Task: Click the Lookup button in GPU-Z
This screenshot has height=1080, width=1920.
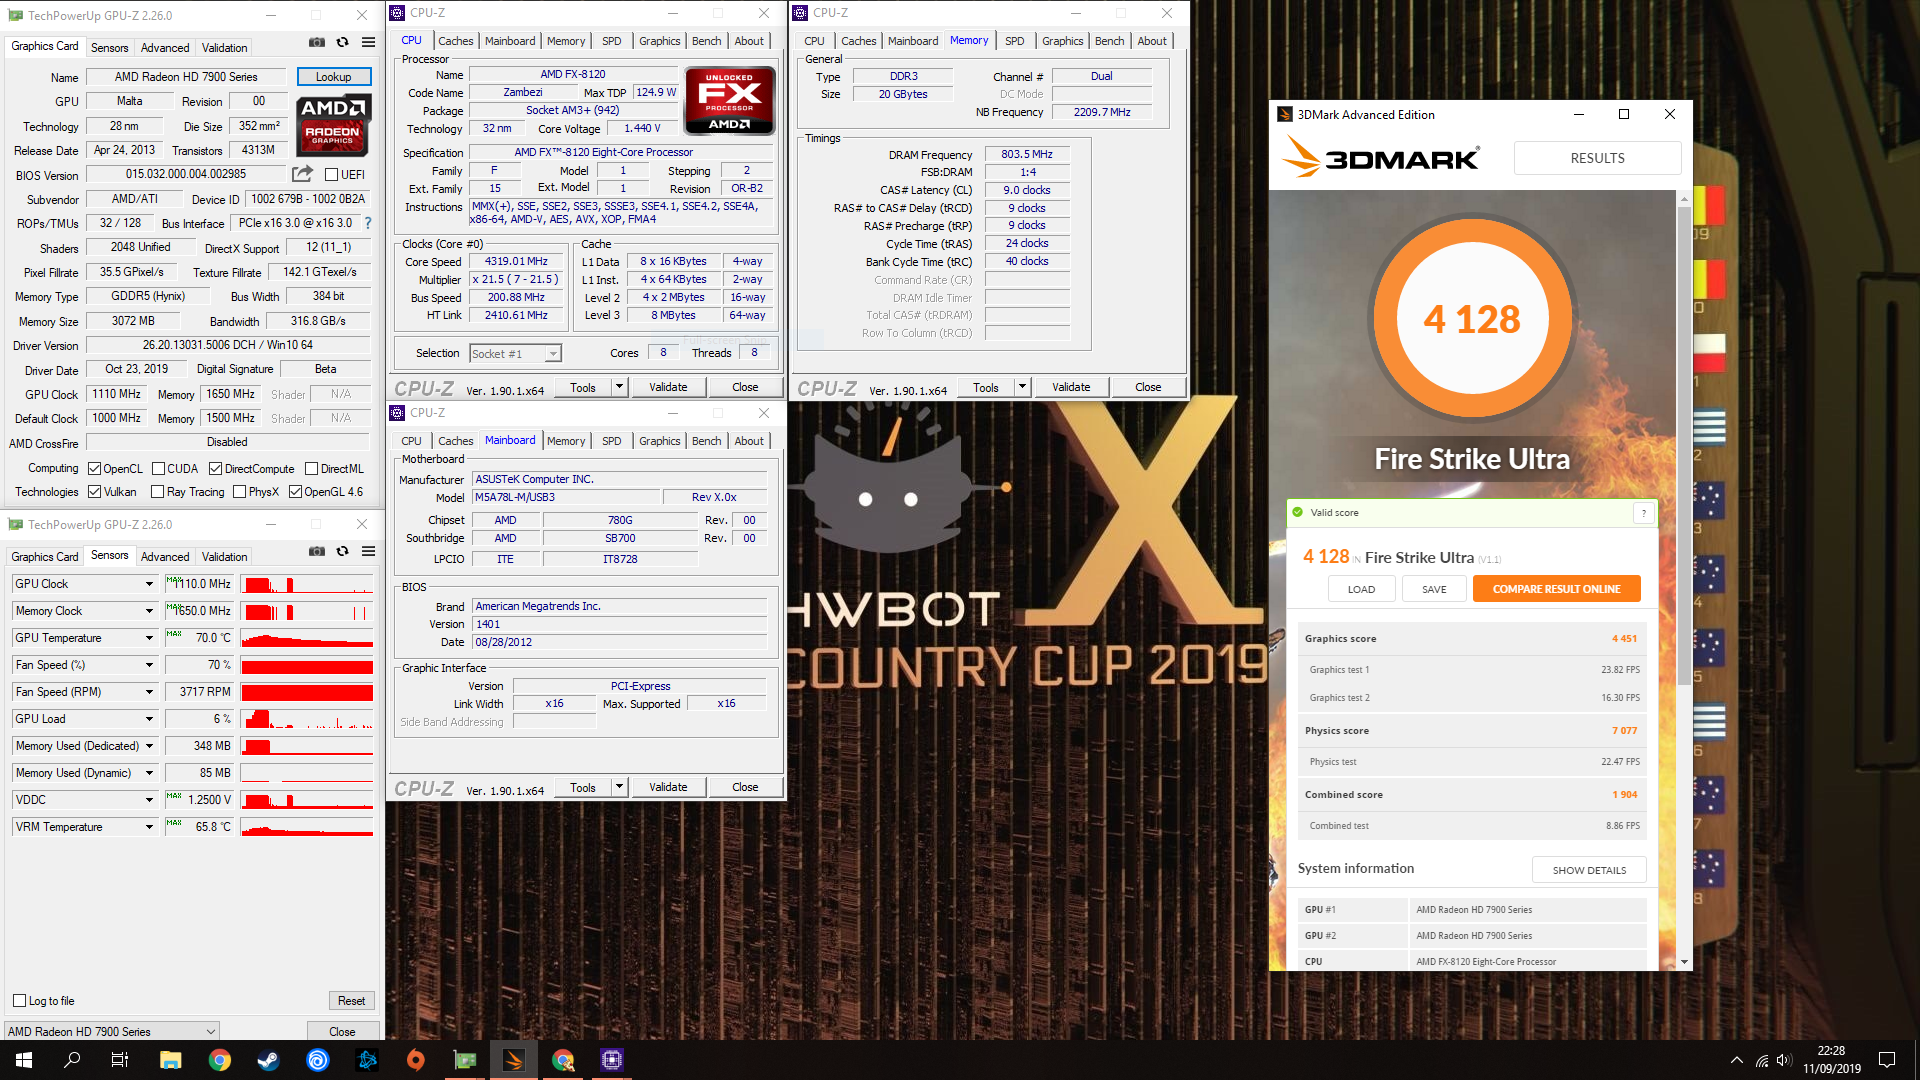Action: (x=333, y=77)
